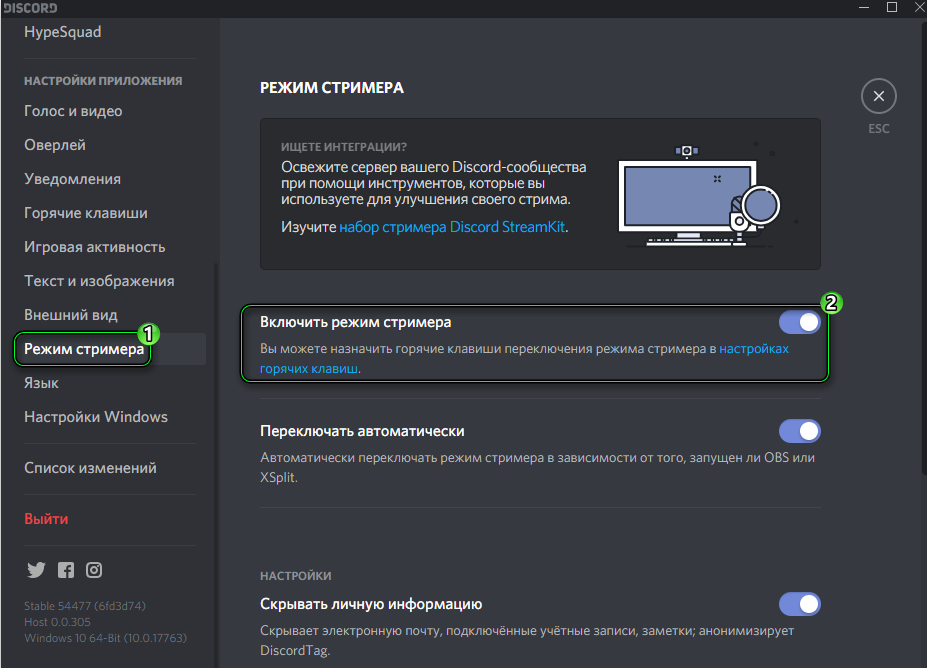Click the red "Выйти" logout button

coord(46,519)
